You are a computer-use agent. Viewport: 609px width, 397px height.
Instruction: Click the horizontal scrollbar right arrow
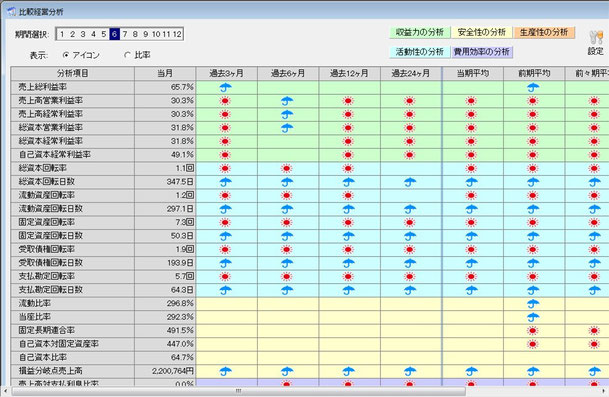pyautogui.click(x=603, y=391)
